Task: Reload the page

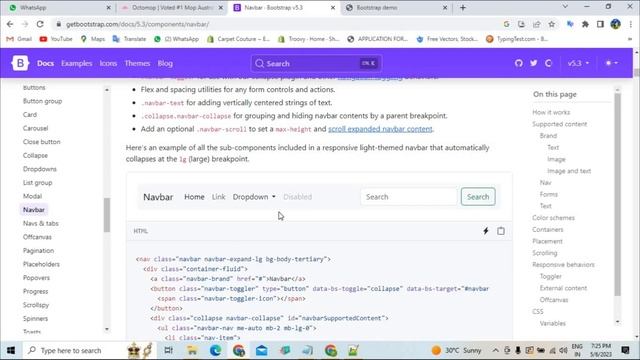Action: coord(40,24)
